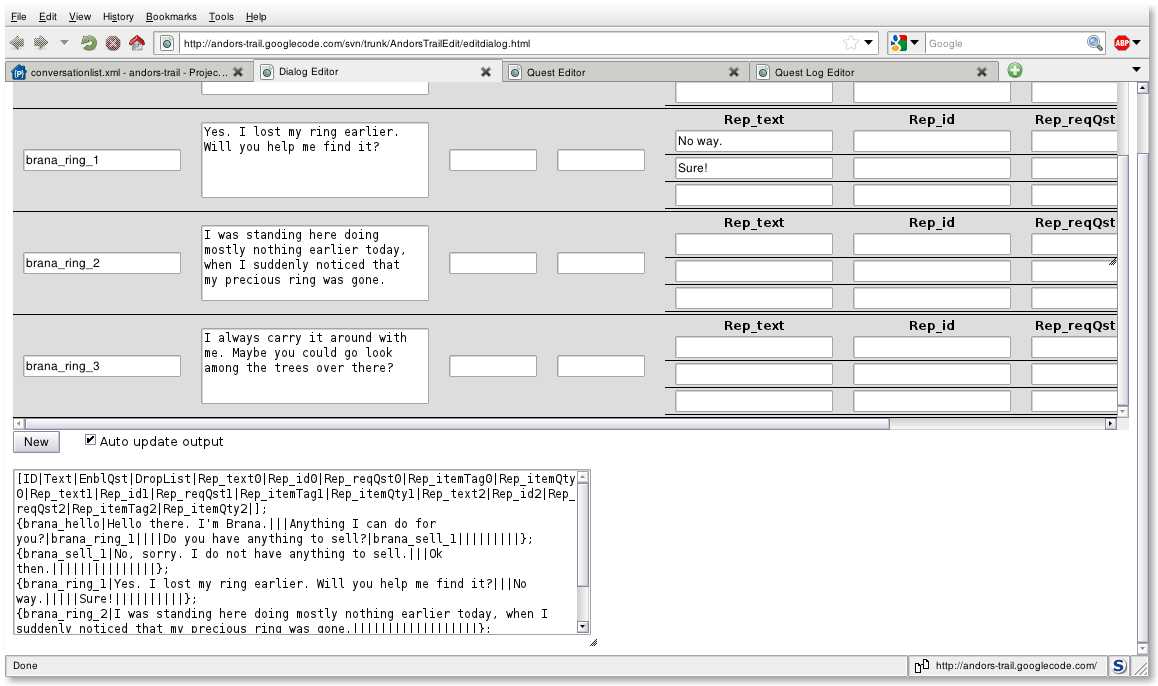Click the Forward navigation arrow
The width and height of the screenshot is (1158, 686).
click(41, 43)
